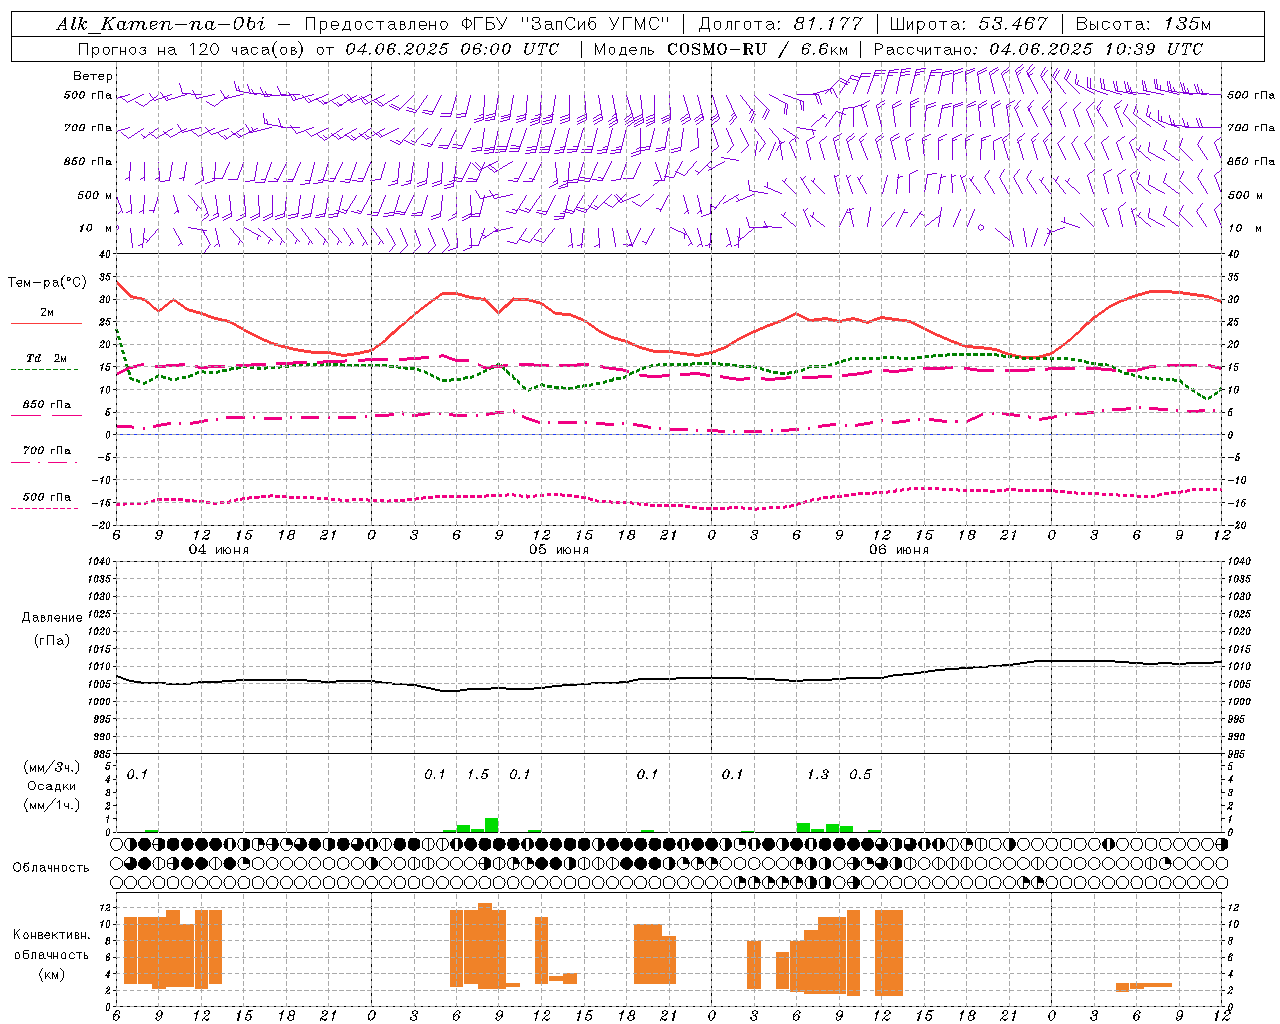Viewport: 1280px width, 1024px height.
Task: Click the Осадки precipitation label
Action: pos(51,786)
